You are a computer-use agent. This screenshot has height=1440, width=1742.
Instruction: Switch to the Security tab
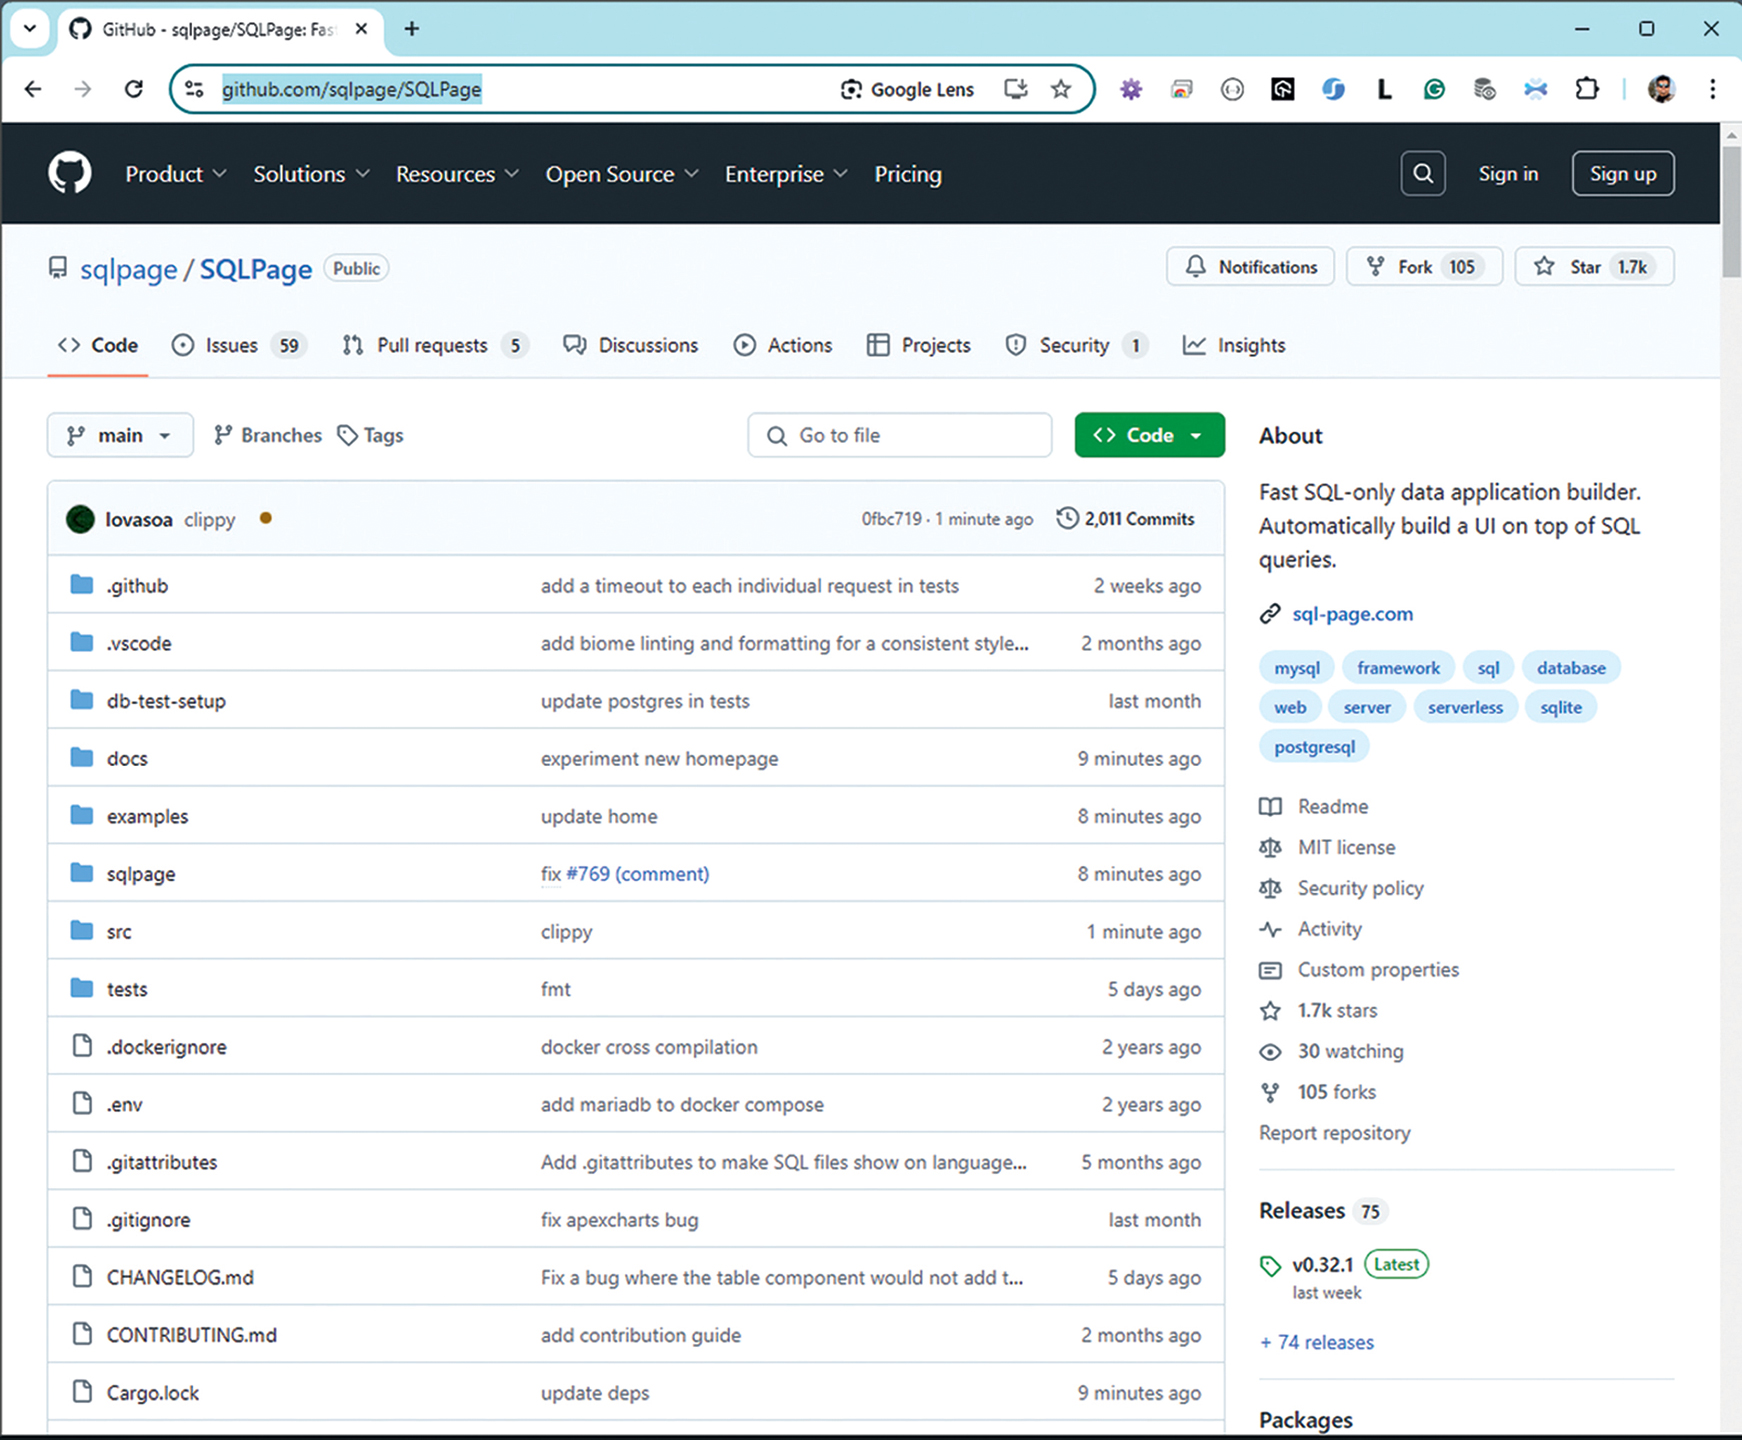1076,345
